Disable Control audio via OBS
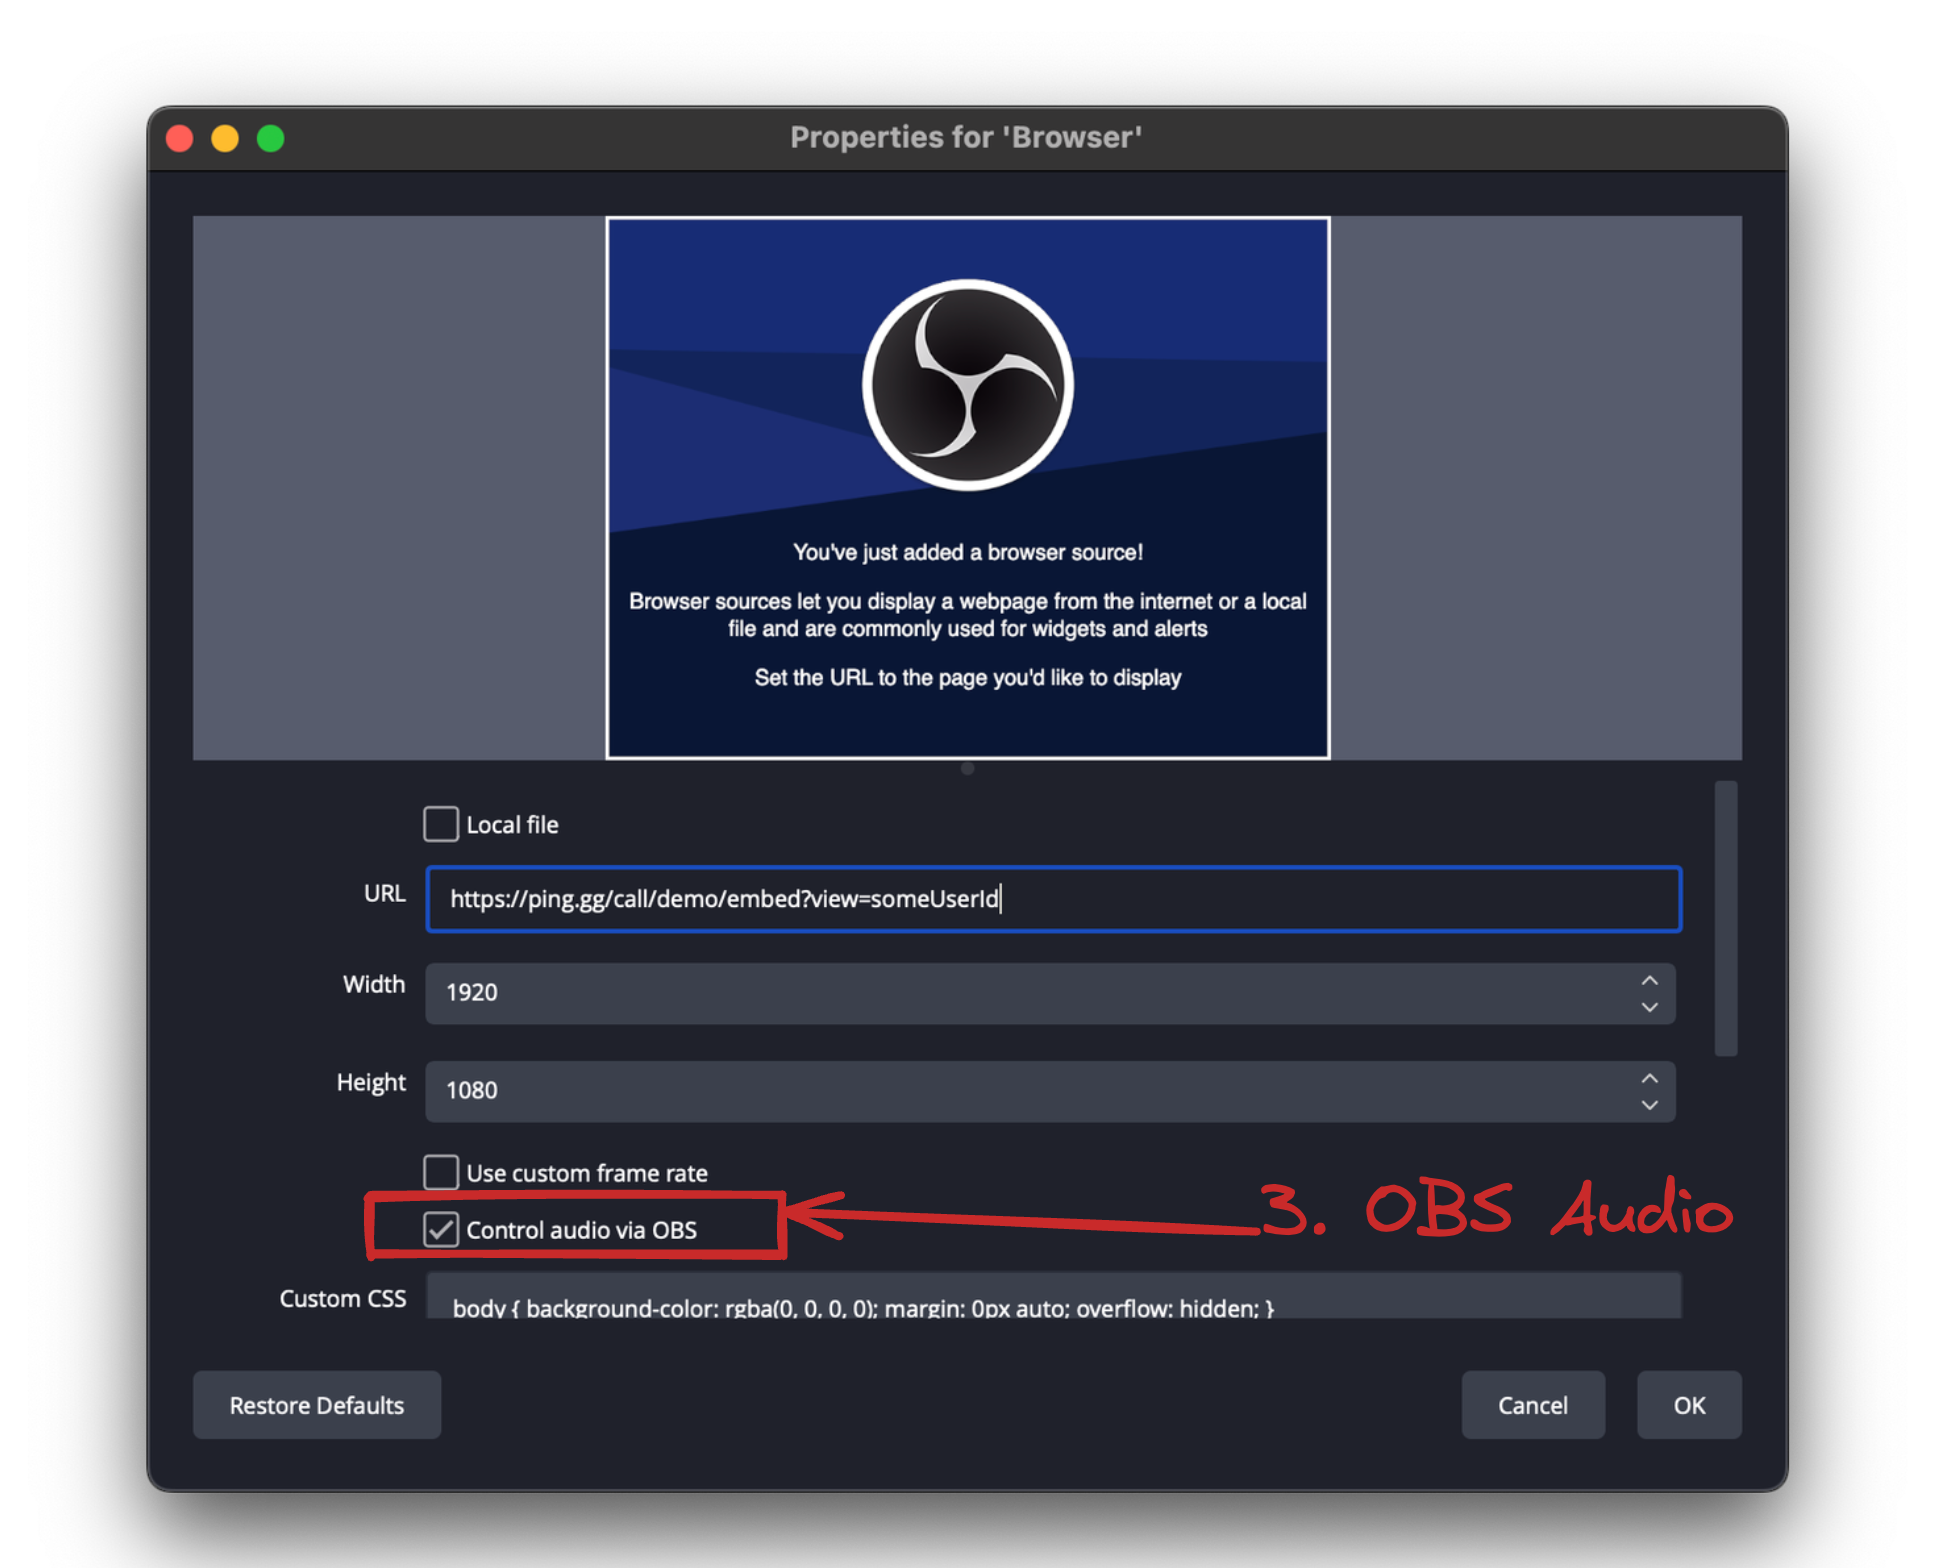The height and width of the screenshot is (1568, 1935). 441,1229
